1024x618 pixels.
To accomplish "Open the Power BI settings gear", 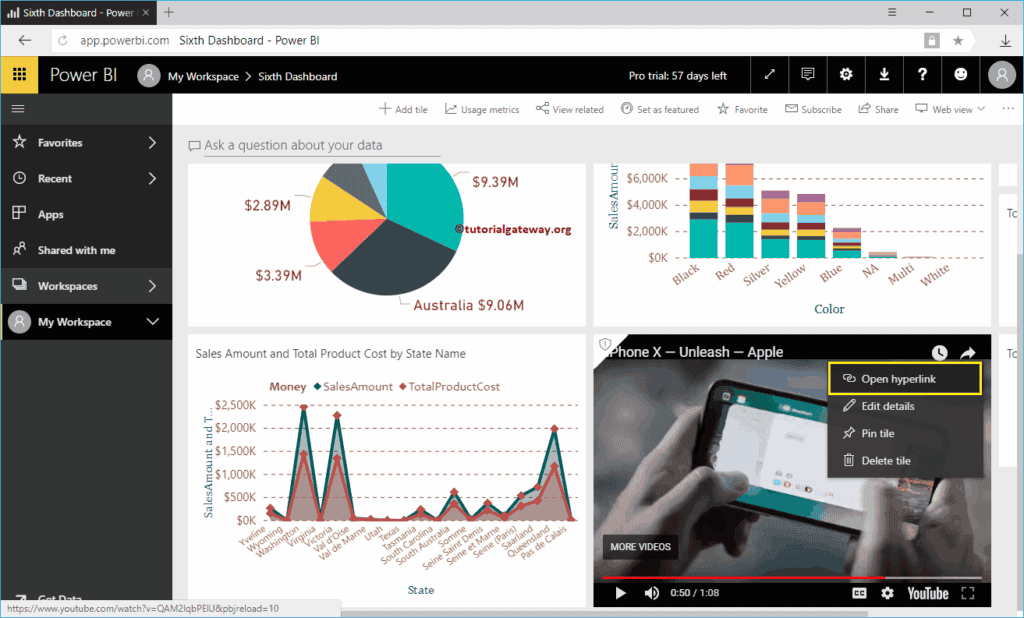I will coord(845,74).
